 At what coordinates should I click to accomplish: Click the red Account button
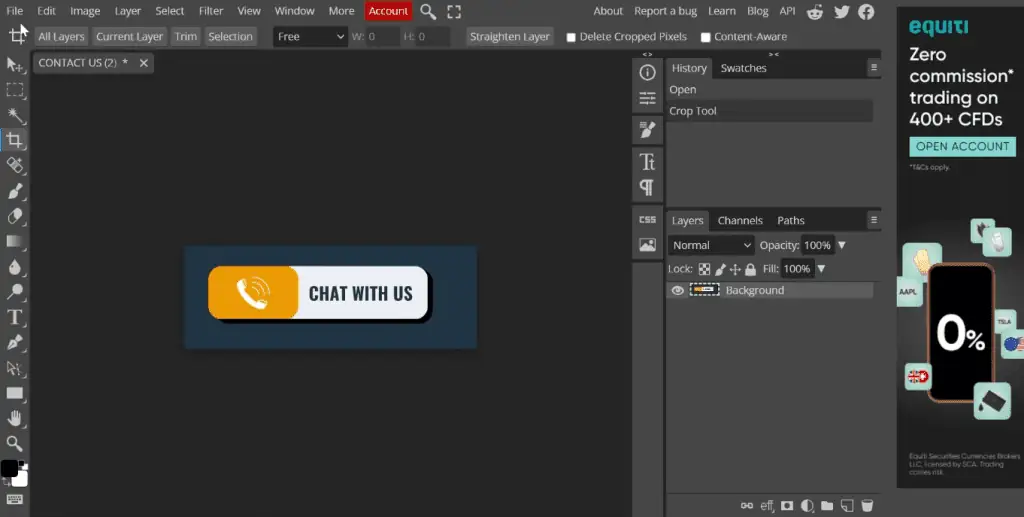tap(388, 11)
